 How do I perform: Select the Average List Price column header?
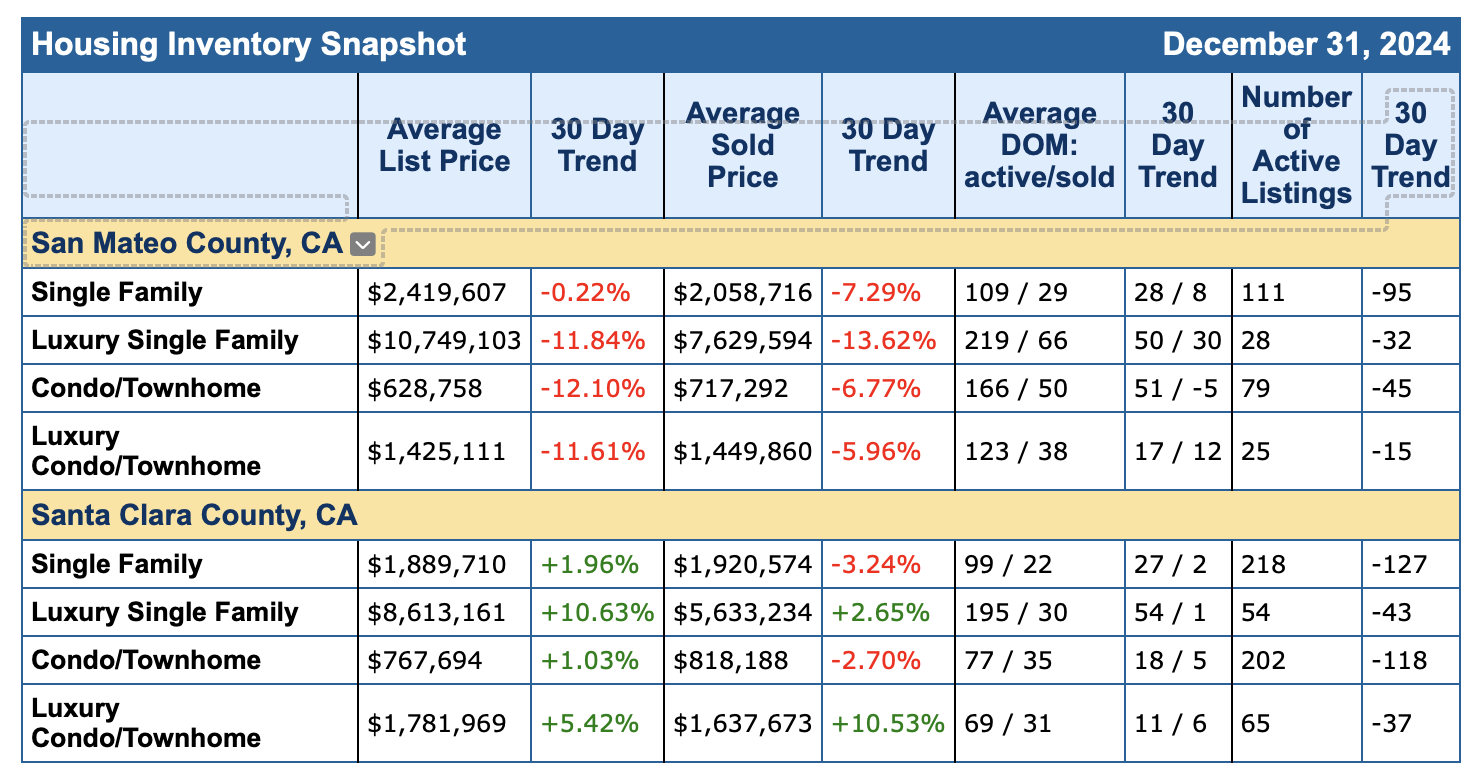point(444,146)
